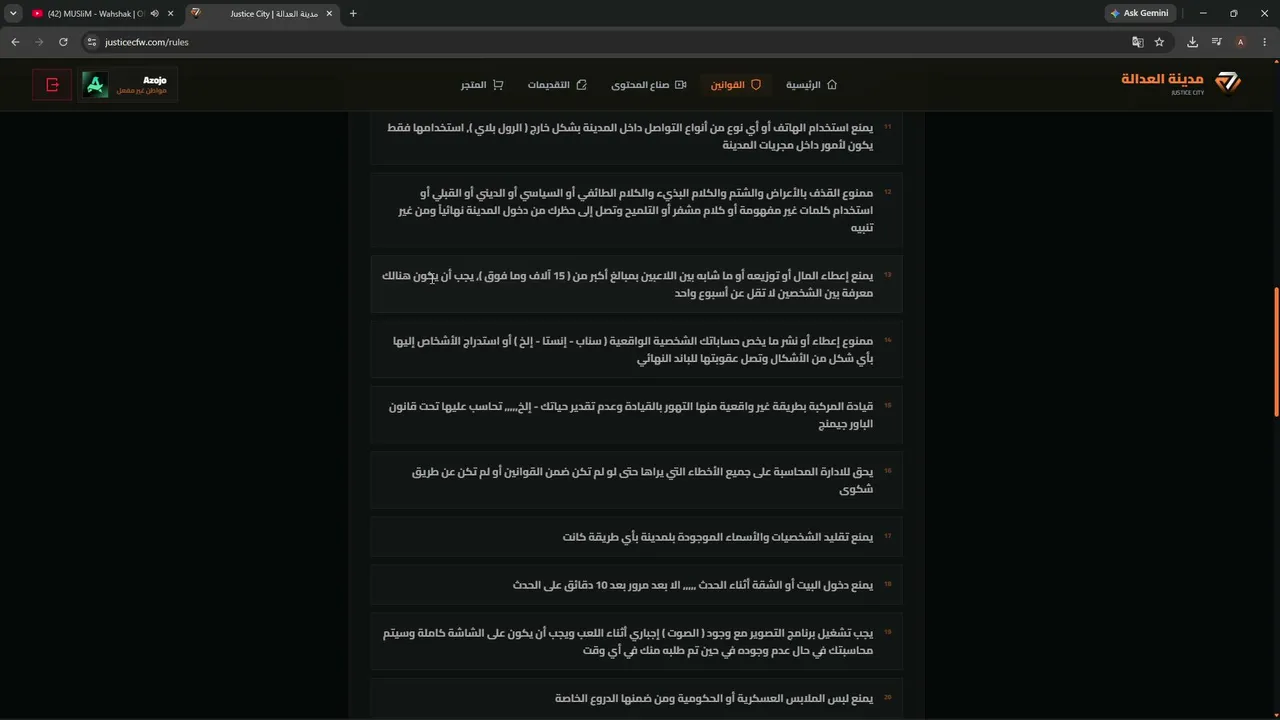Open the Azojo user profile card
The height and width of the screenshot is (720, 1280).
tap(128, 85)
